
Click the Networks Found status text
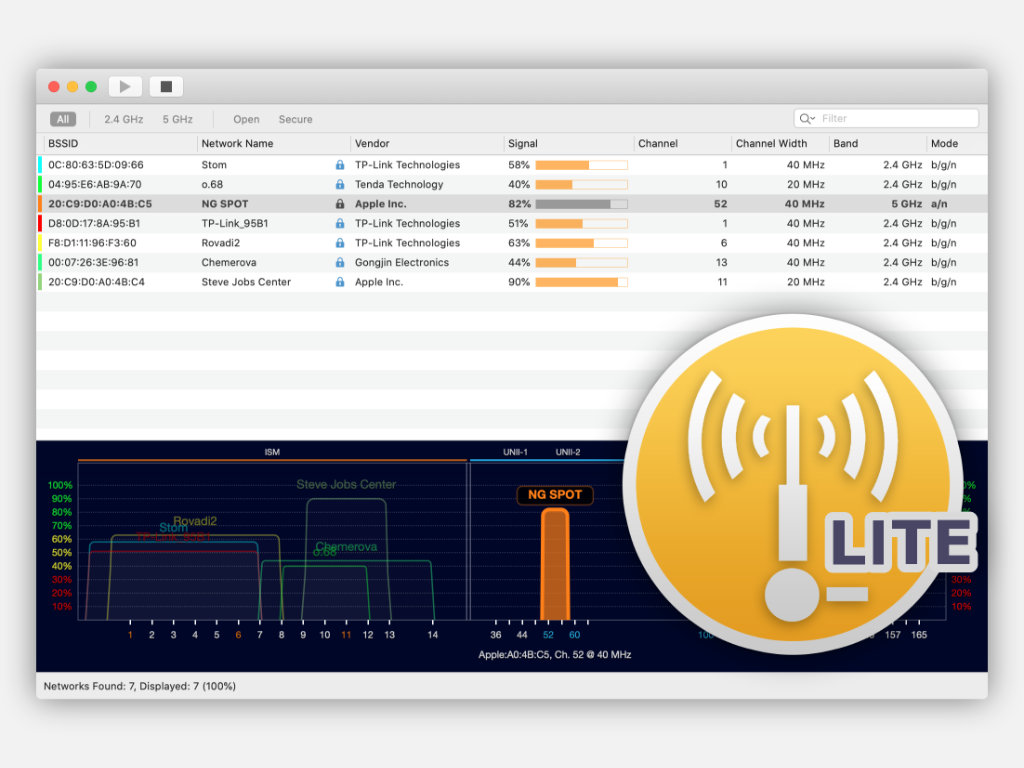click(139, 686)
